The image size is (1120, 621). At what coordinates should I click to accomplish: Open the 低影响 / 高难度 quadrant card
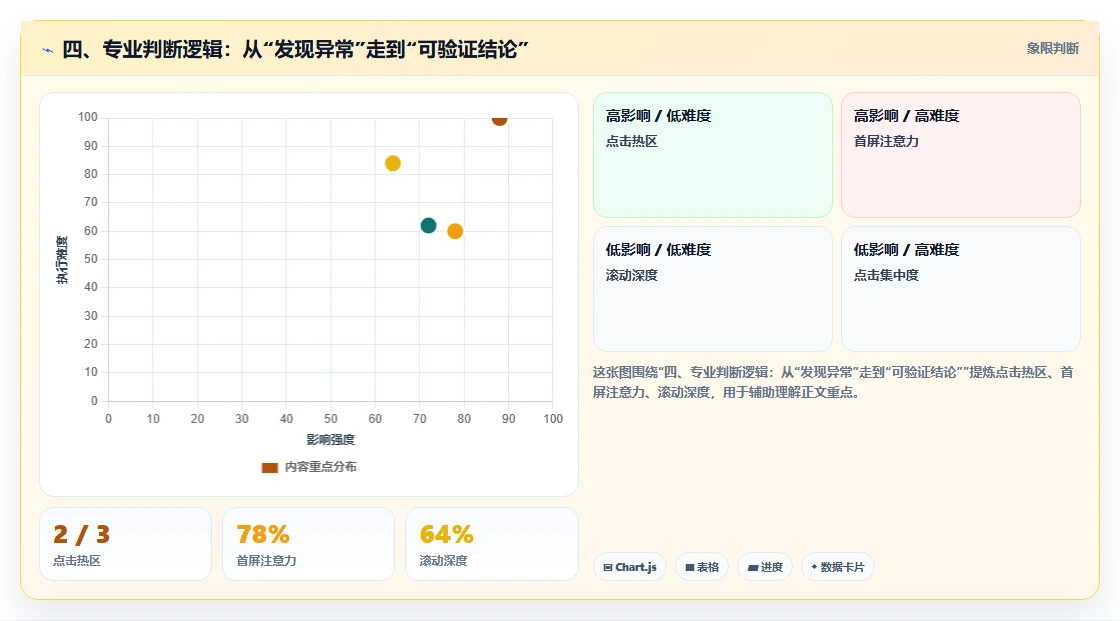tap(961, 289)
